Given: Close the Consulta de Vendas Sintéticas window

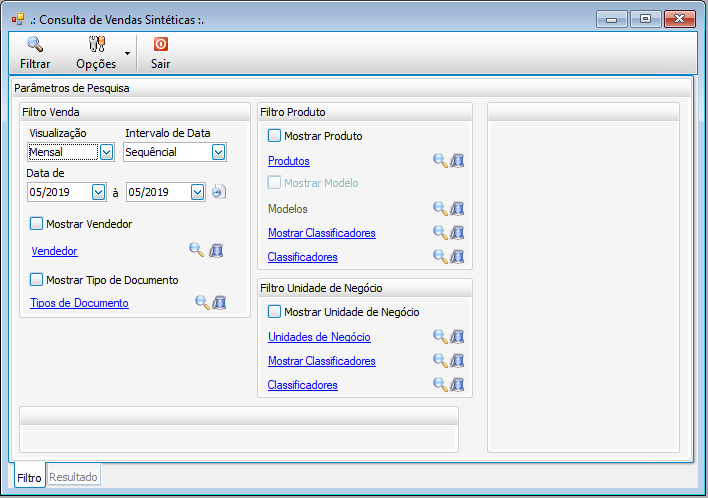Looking at the screenshot, I should (680, 19).
